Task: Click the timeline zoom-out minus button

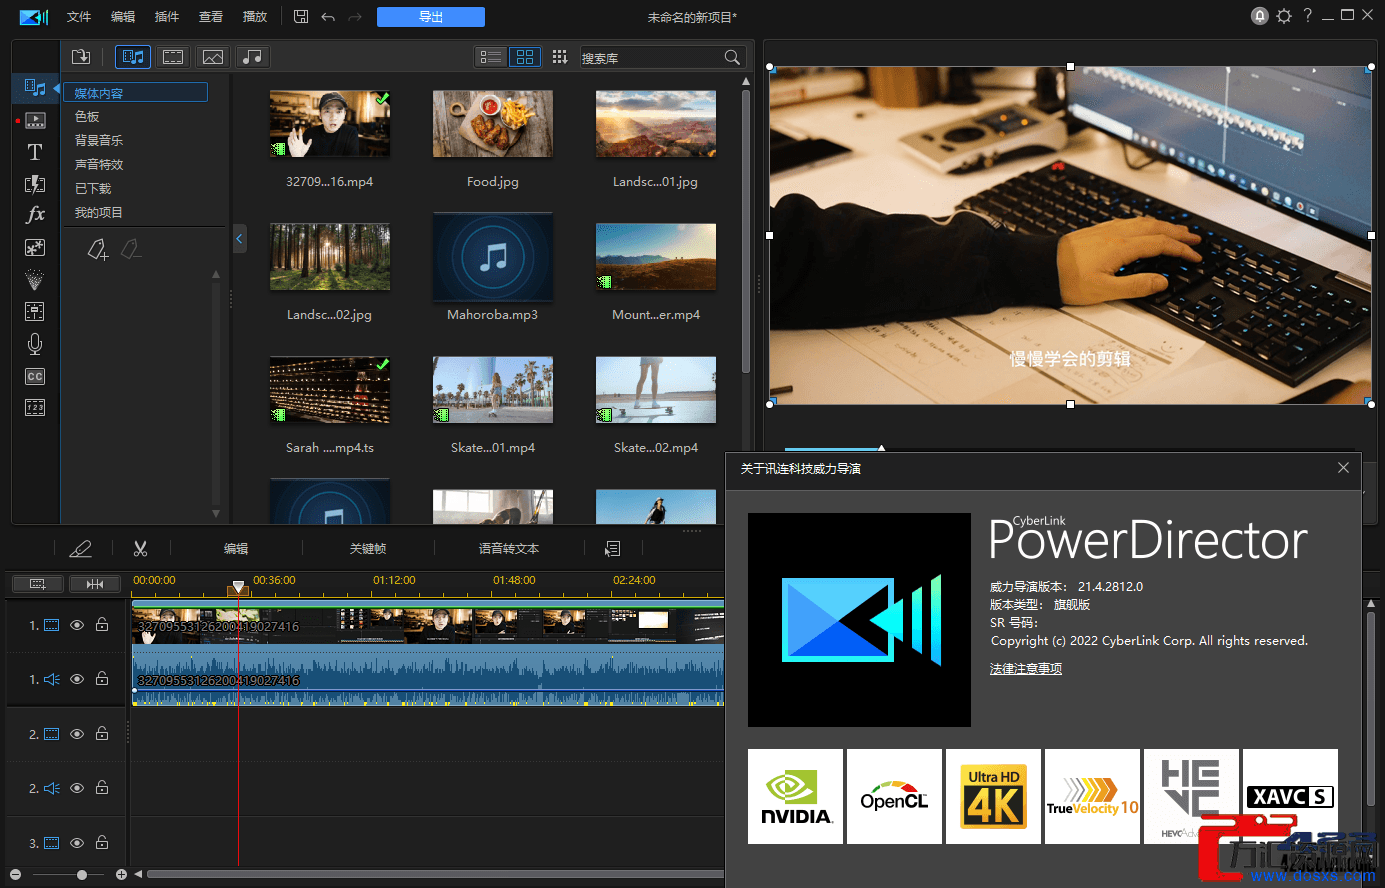Action: (x=14, y=875)
